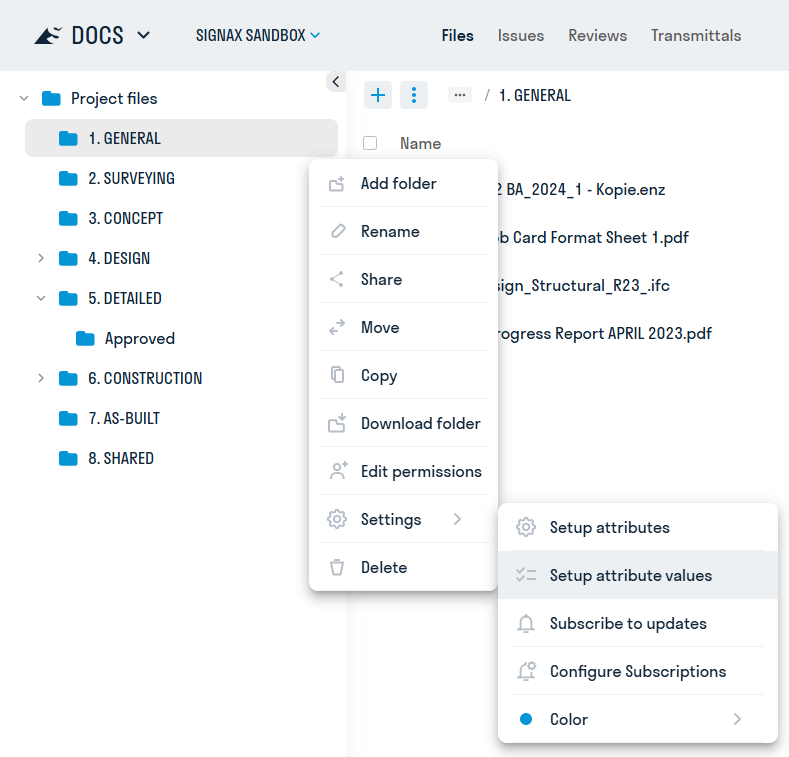Click the attribute values checklist icon
The width and height of the screenshot is (789, 757).
tap(526, 575)
